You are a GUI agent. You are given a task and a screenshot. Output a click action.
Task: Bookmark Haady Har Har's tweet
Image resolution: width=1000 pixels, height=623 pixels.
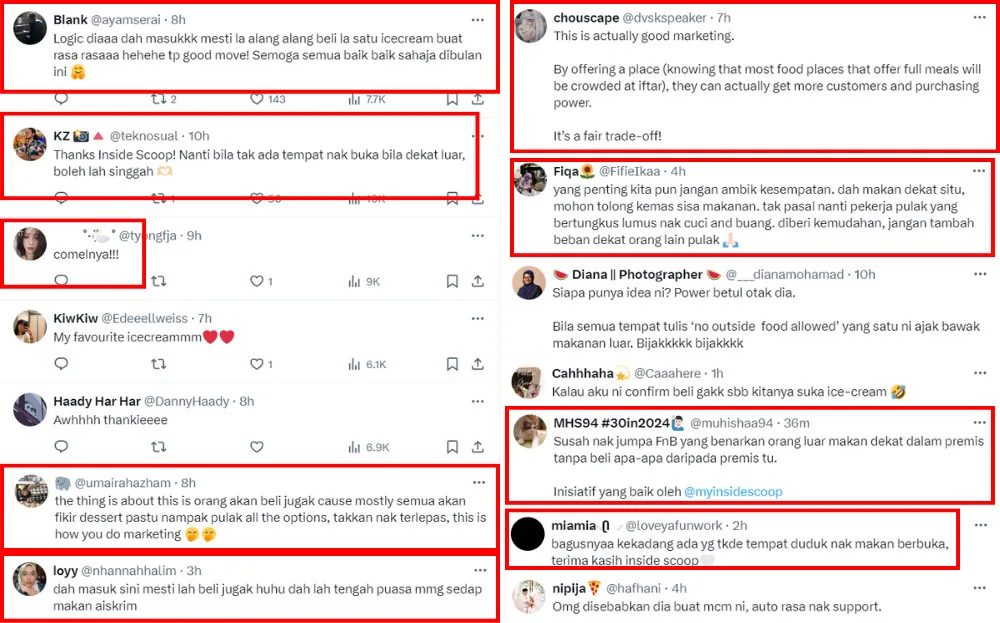tap(451, 447)
